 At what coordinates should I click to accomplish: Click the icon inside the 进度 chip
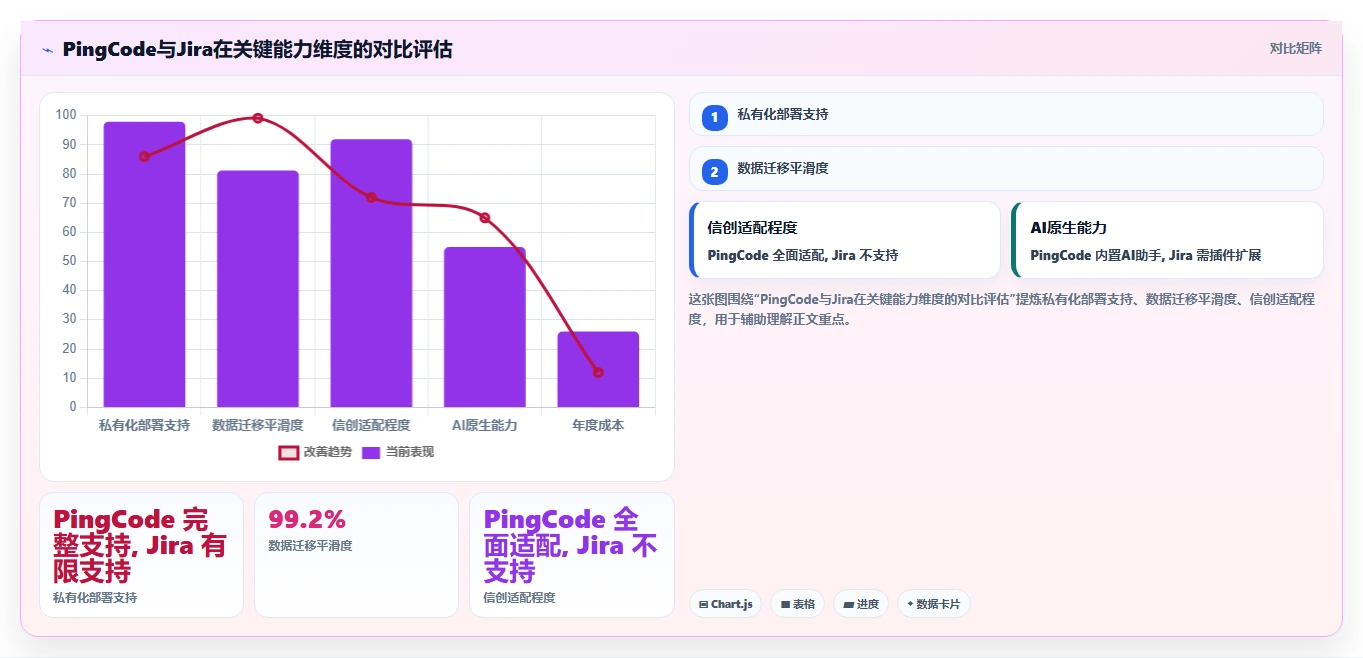848,604
